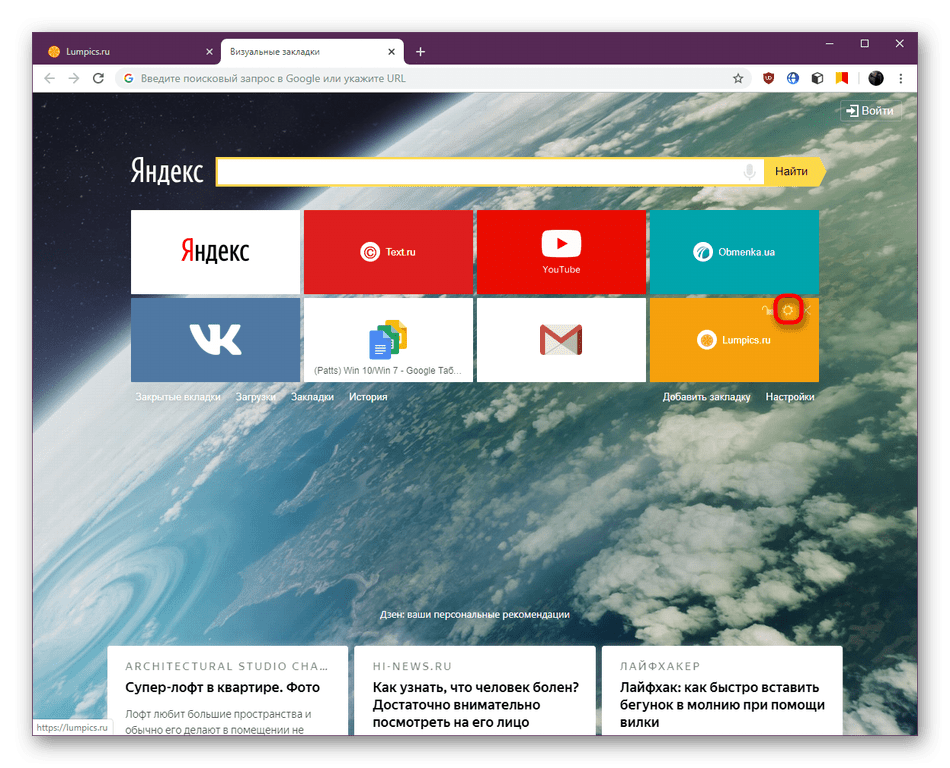The image size is (950, 768).
Task: Open the Chrome three-dot menu
Action: coord(902,78)
